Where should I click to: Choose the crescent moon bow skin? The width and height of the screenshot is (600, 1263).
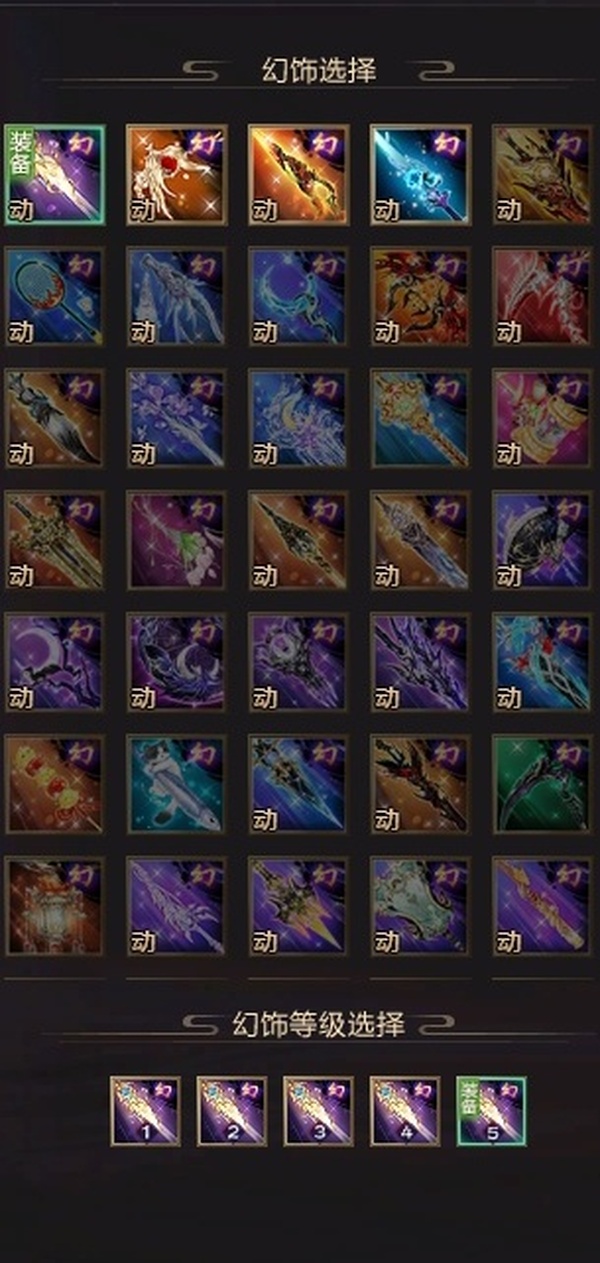pyautogui.click(x=299, y=296)
